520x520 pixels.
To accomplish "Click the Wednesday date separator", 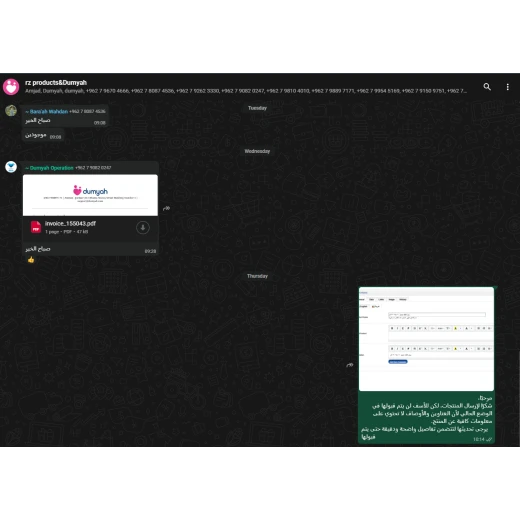I will 257,151.
